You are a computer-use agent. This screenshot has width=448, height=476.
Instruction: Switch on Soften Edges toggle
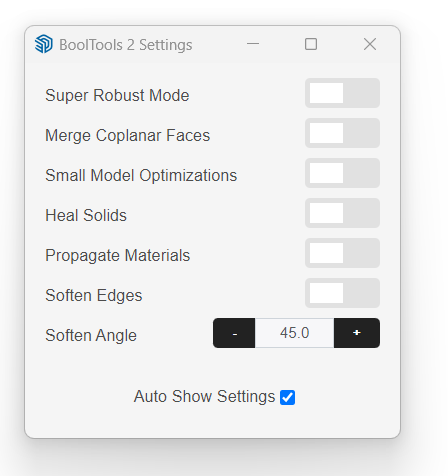point(342,293)
